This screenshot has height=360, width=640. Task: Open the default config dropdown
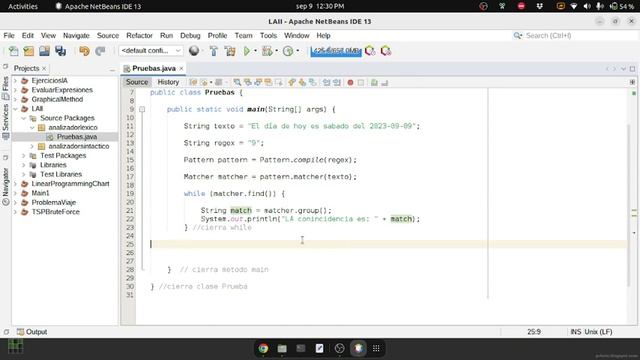tap(151, 51)
